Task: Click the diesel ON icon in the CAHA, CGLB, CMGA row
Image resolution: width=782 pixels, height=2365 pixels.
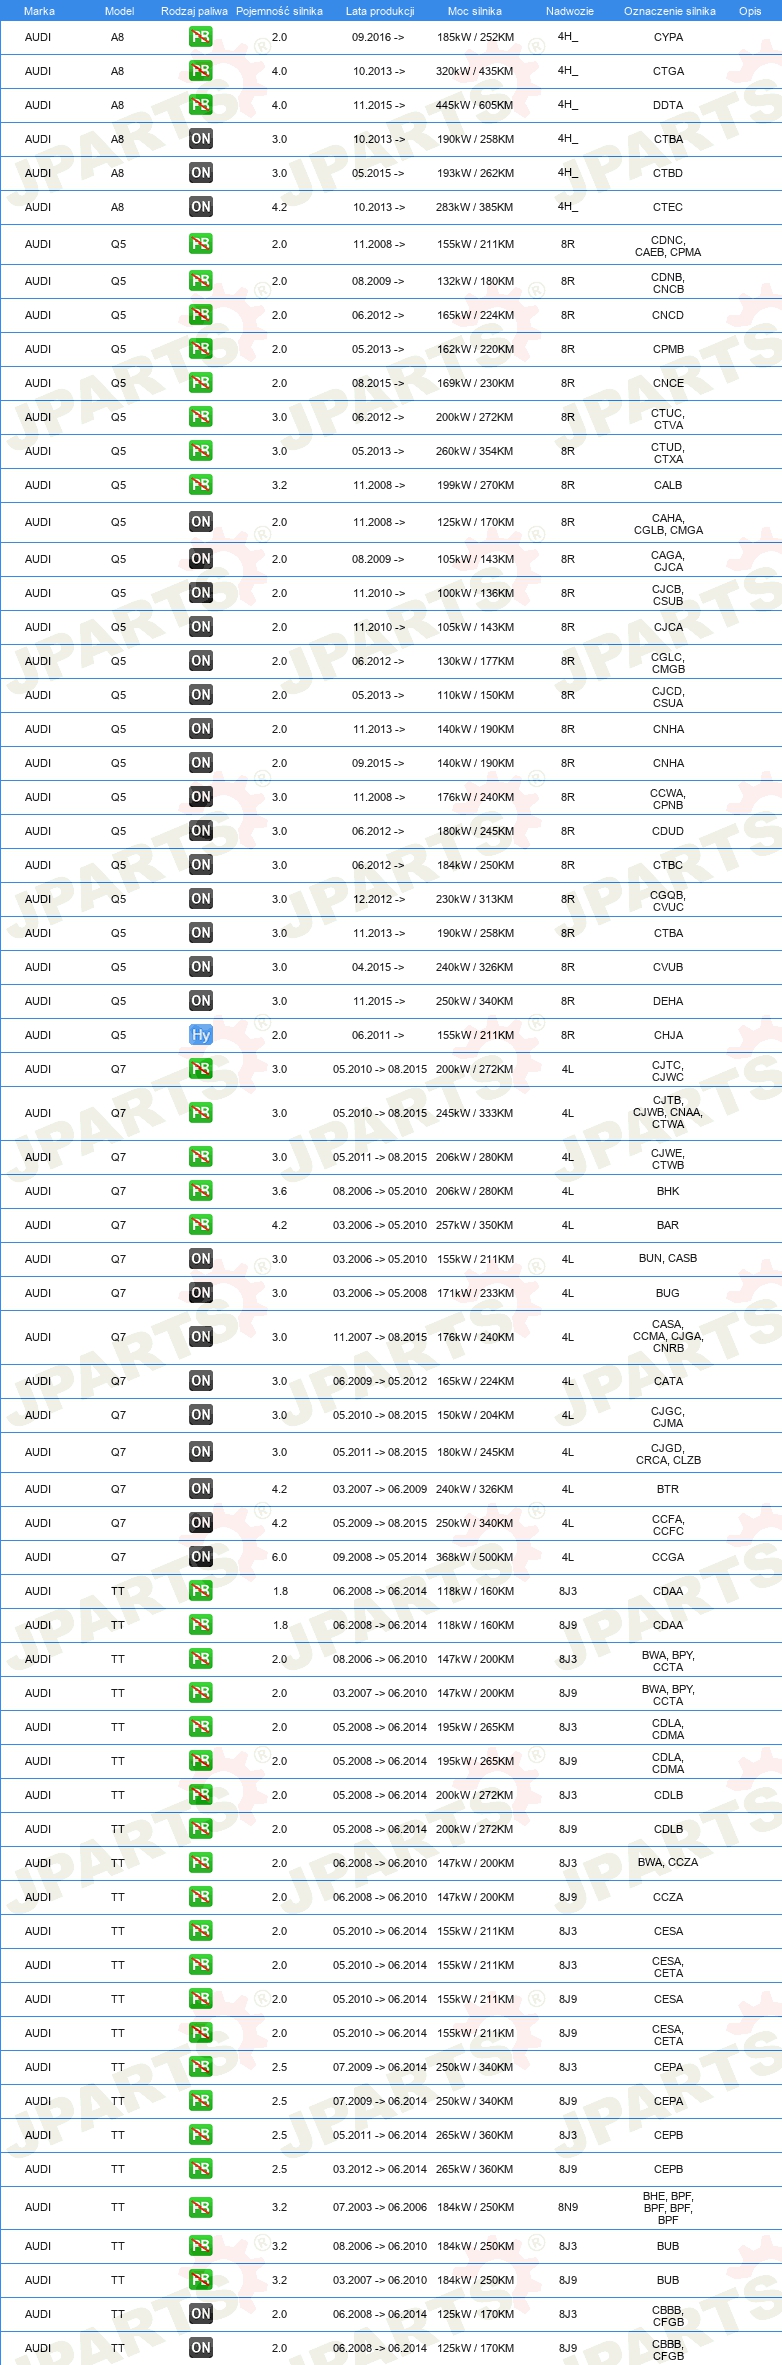Action: [x=201, y=522]
